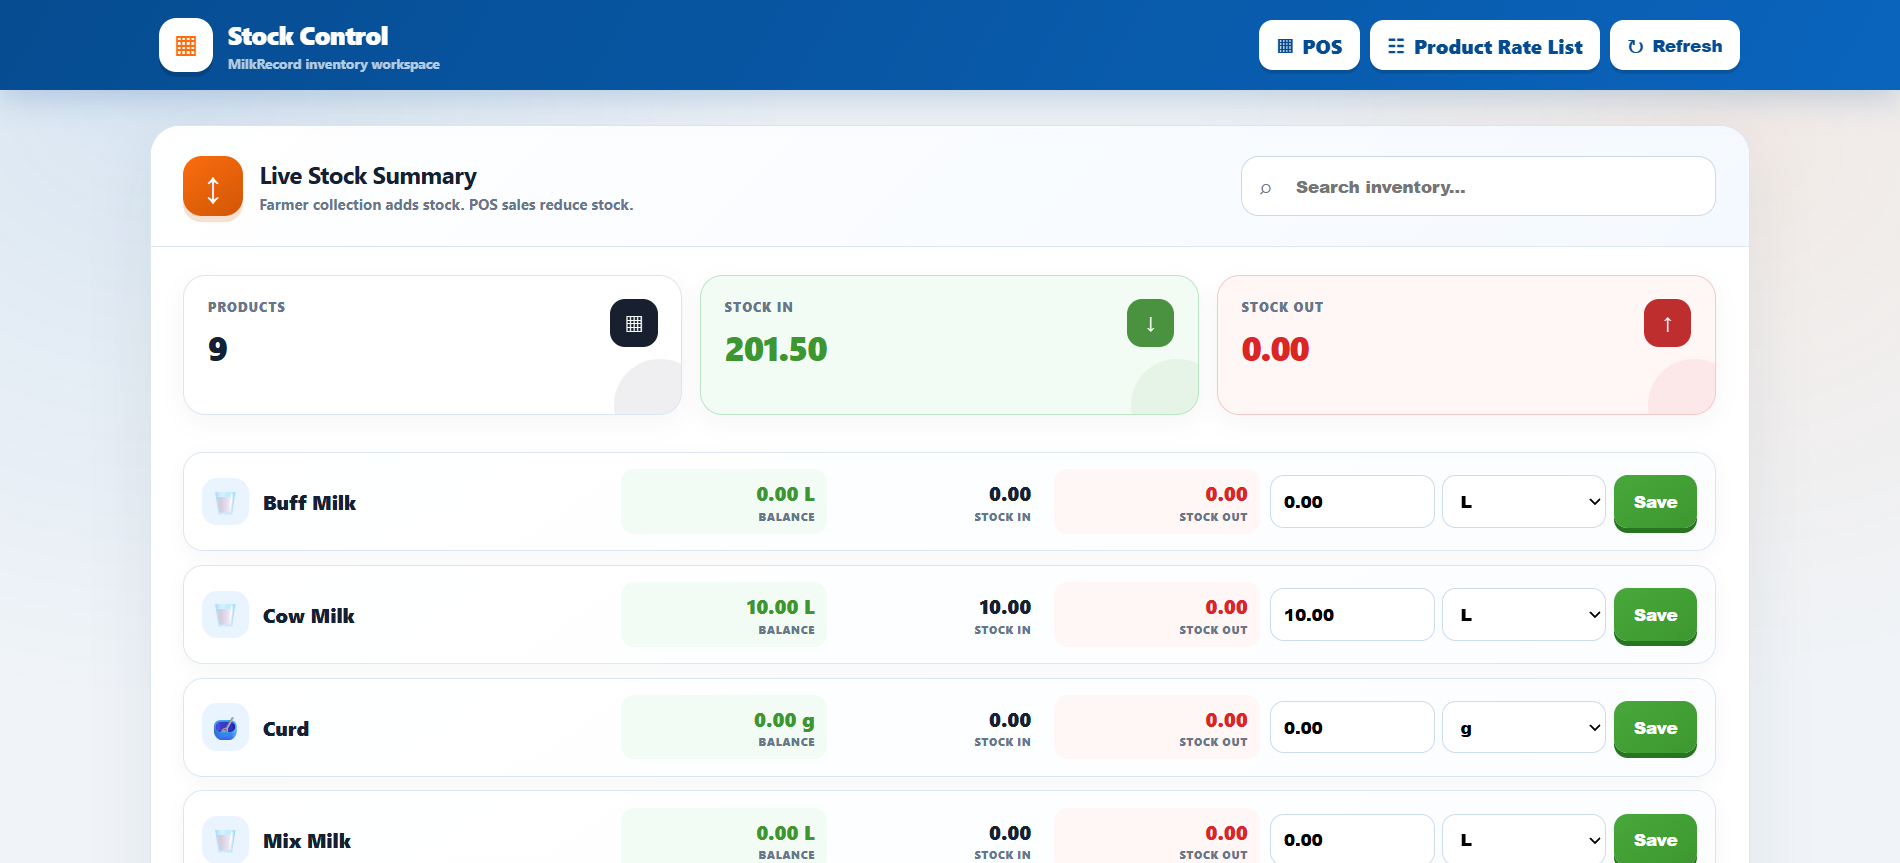
Task: Open the Curd unit dropdown
Action: [1524, 728]
